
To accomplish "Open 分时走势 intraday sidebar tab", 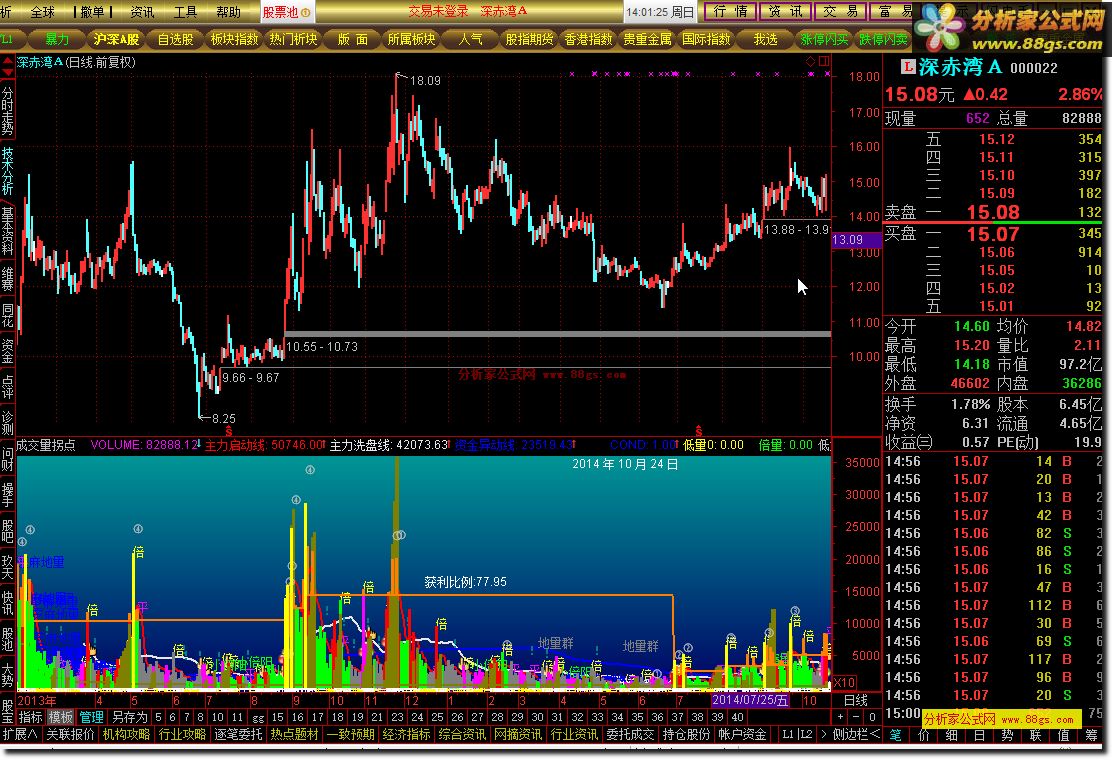I will tap(7, 112).
